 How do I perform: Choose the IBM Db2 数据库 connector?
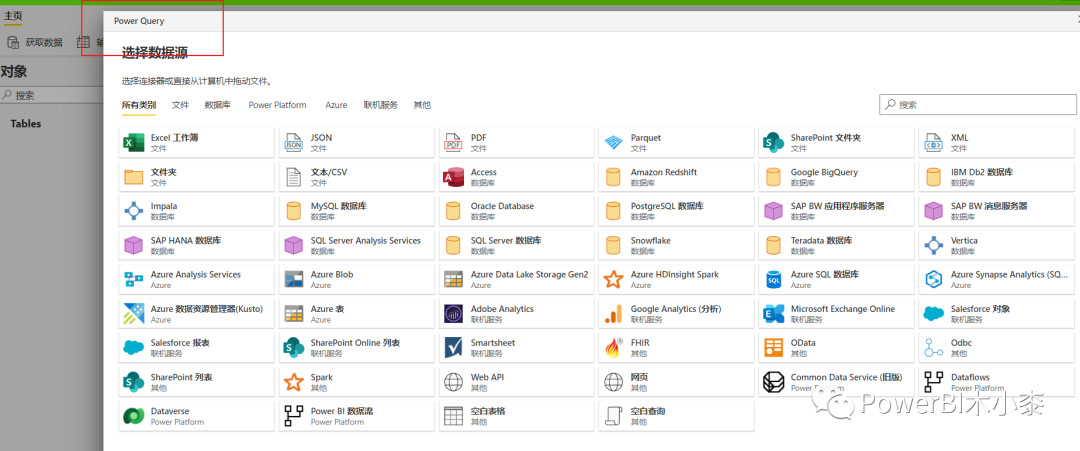click(999, 177)
